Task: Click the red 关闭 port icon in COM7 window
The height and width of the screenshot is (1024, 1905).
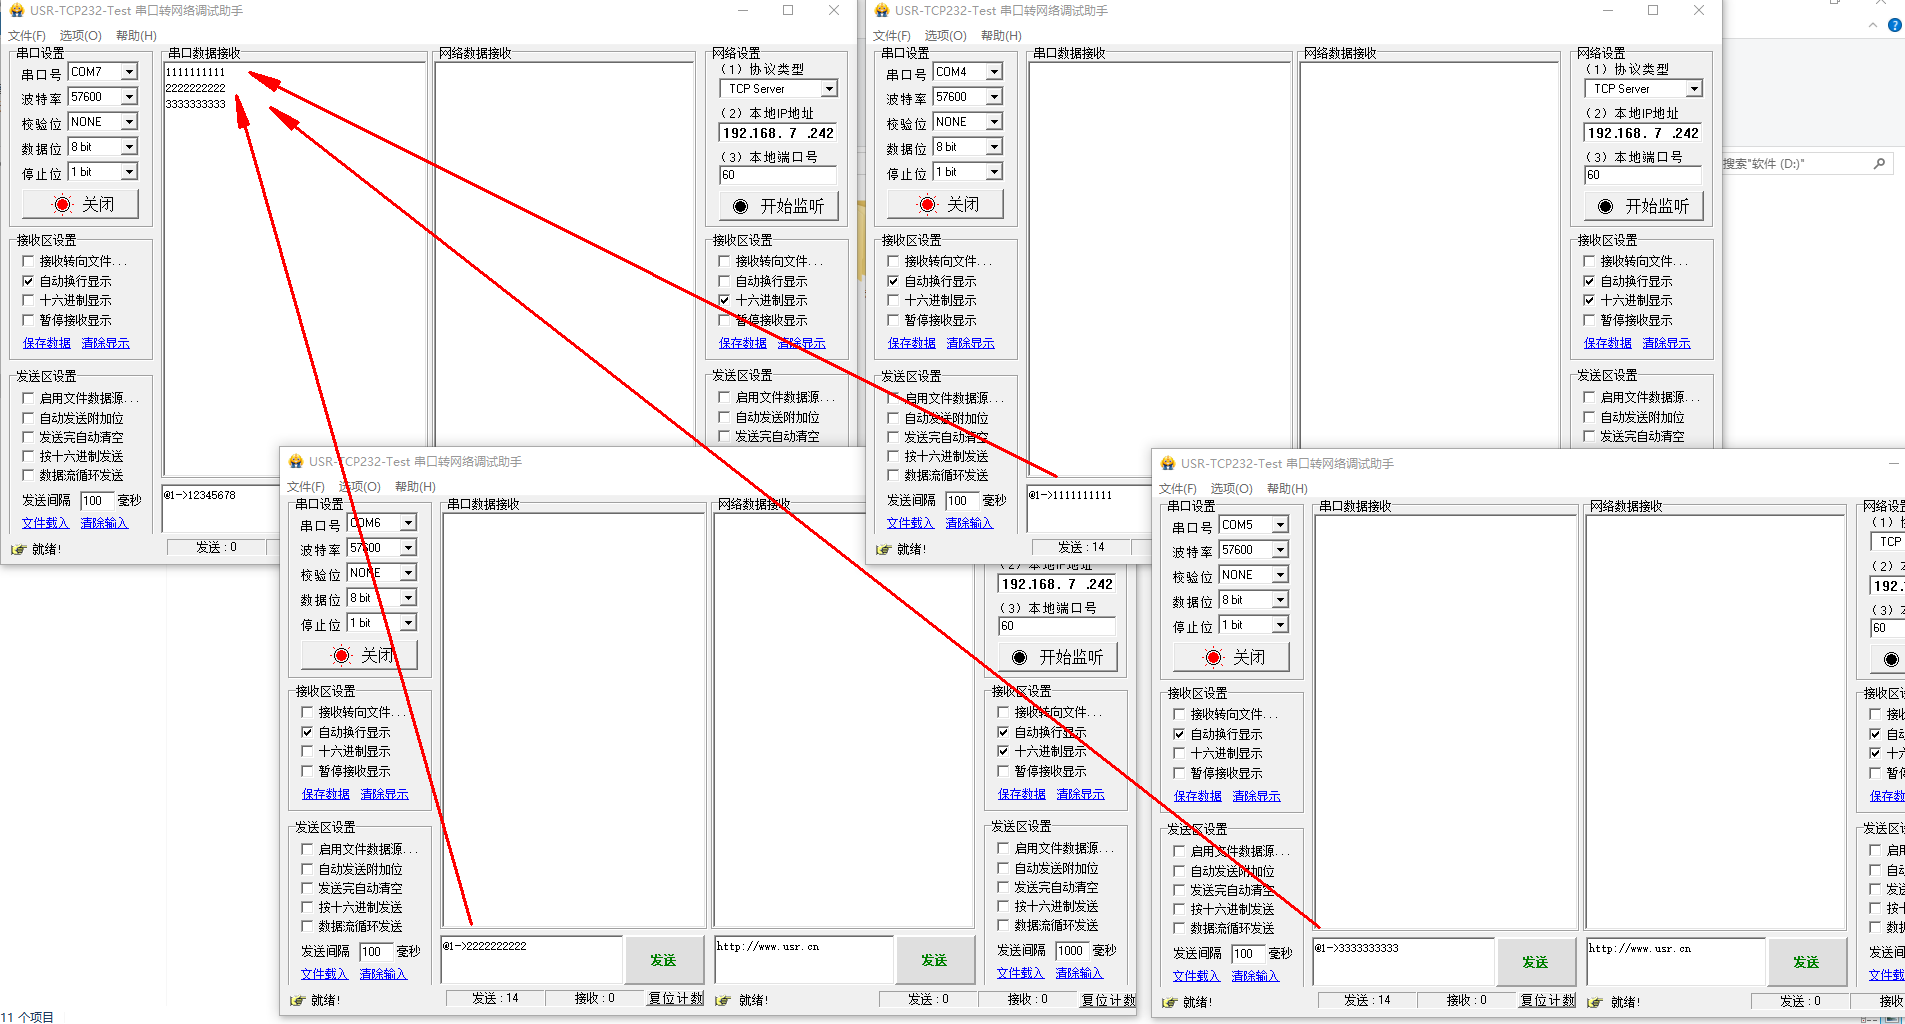Action: (63, 205)
